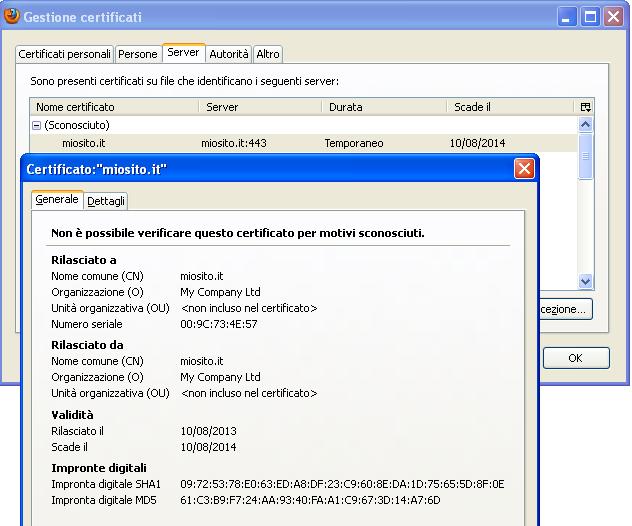Switch to Persone tab

[x=138, y=54]
